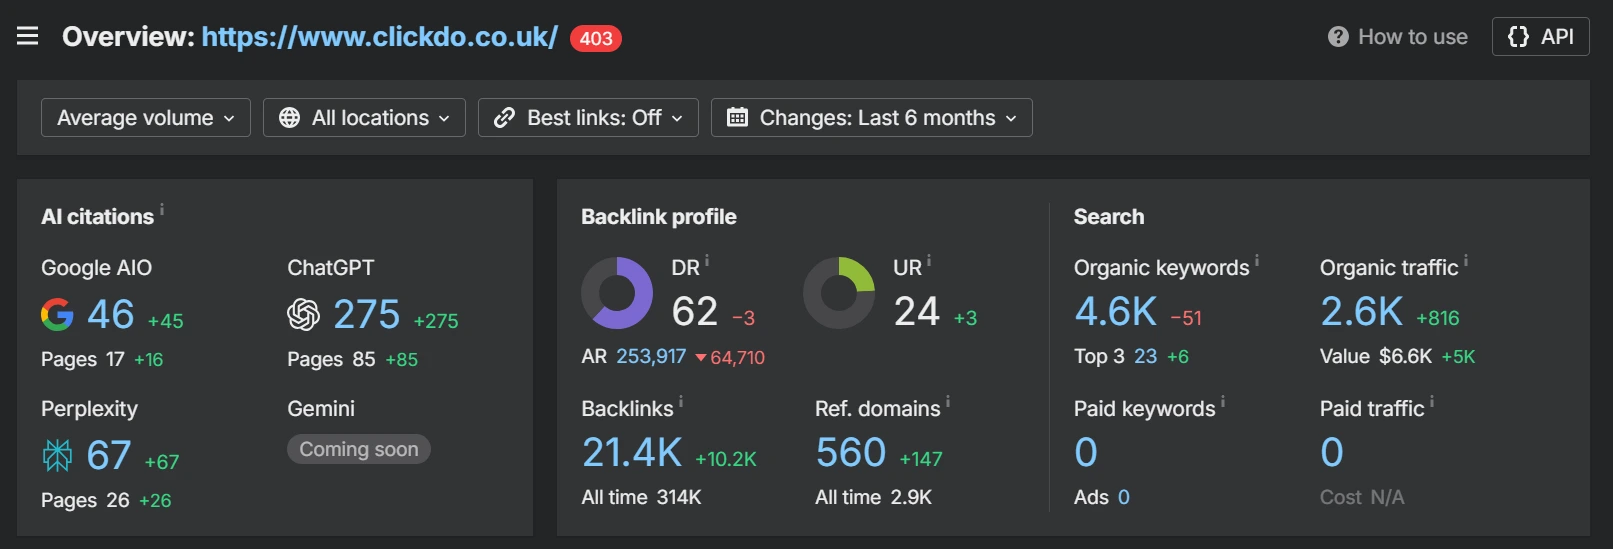Open Perplexity citations value 67

coord(109,456)
